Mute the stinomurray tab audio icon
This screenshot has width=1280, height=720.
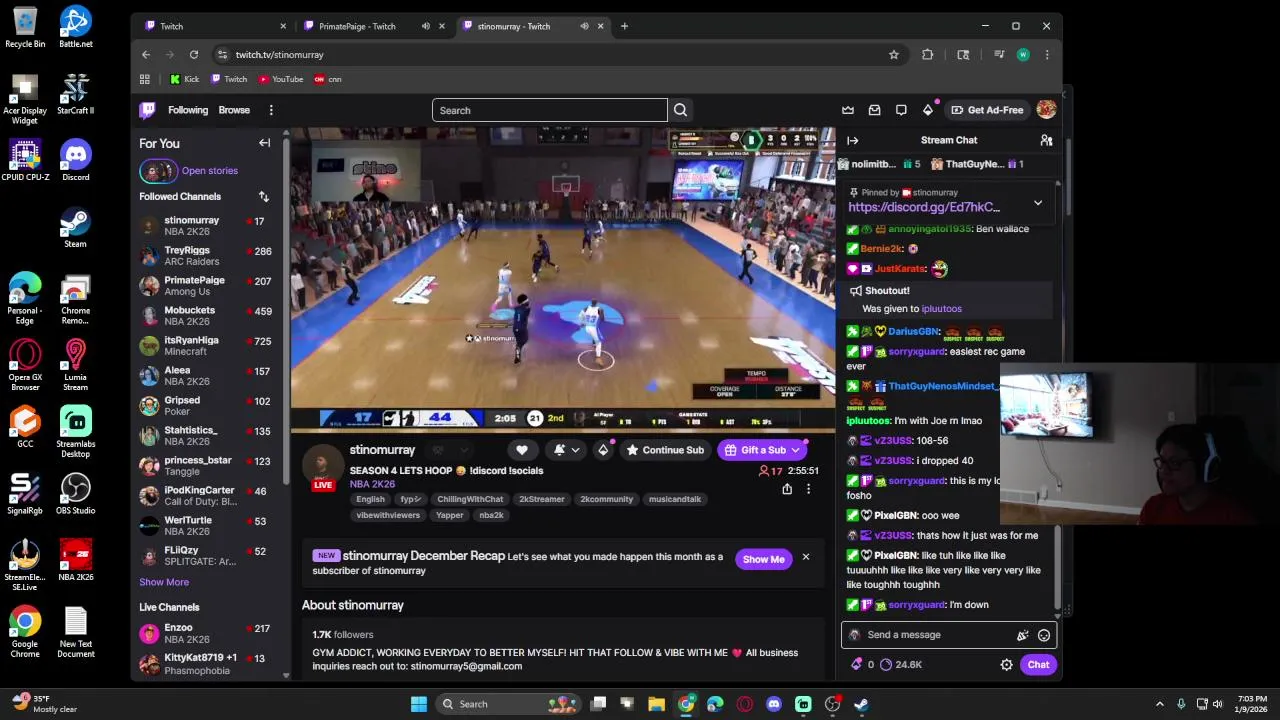tap(584, 26)
